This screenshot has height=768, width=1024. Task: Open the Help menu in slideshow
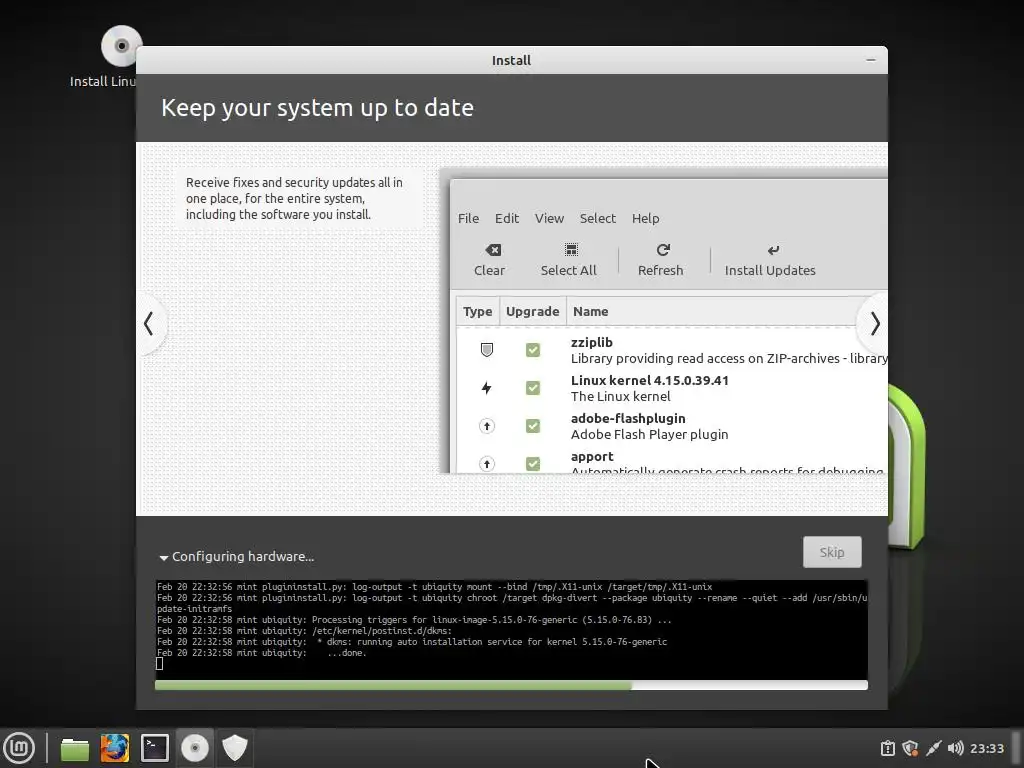coord(645,218)
